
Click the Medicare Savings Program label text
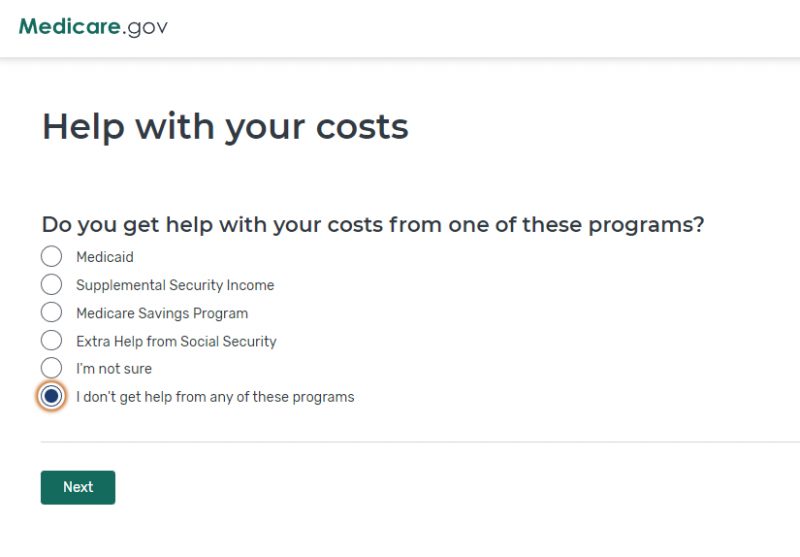tap(162, 313)
